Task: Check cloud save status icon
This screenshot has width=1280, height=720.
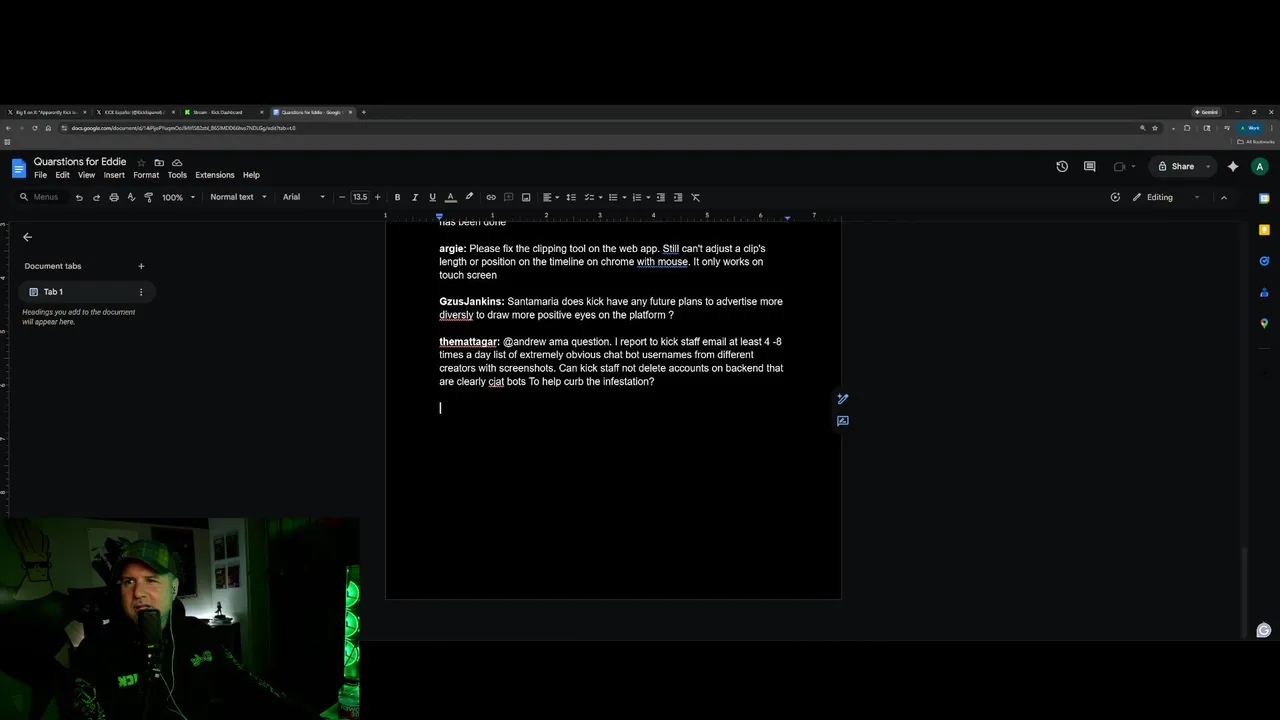Action: pyautogui.click(x=177, y=162)
